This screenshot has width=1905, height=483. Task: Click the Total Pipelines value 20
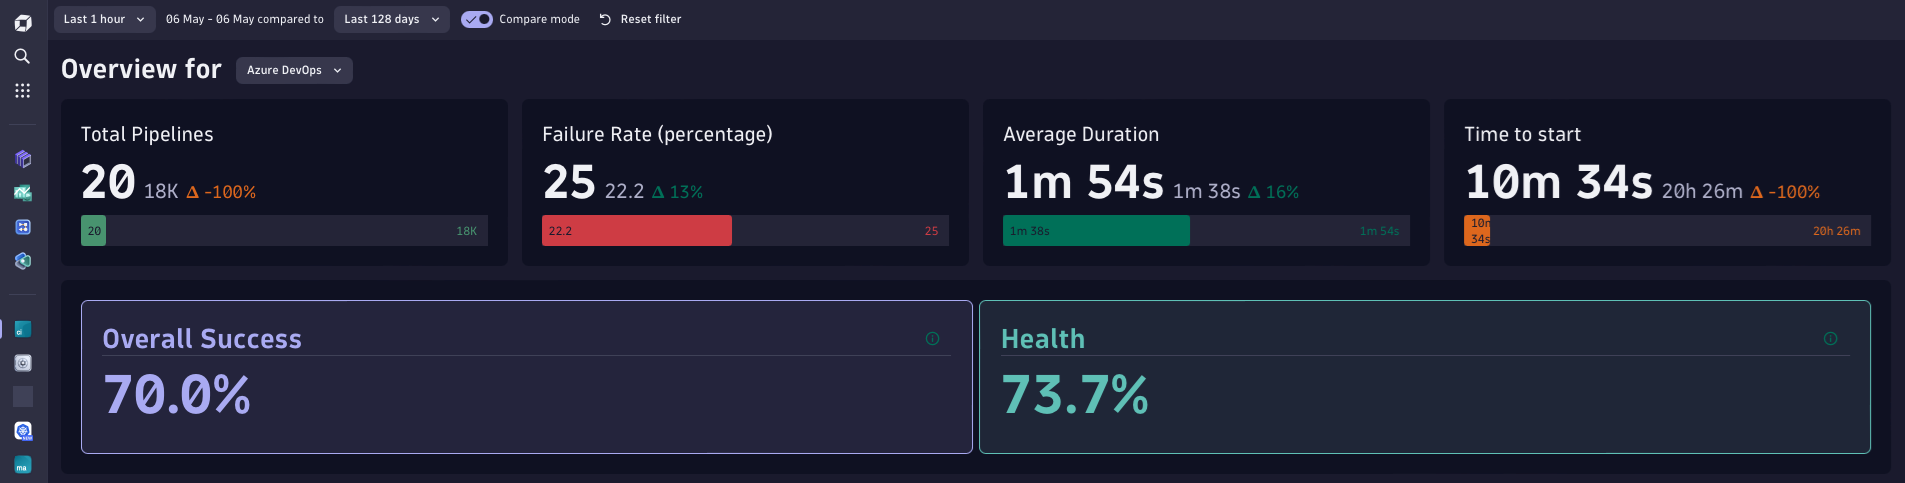pos(108,182)
